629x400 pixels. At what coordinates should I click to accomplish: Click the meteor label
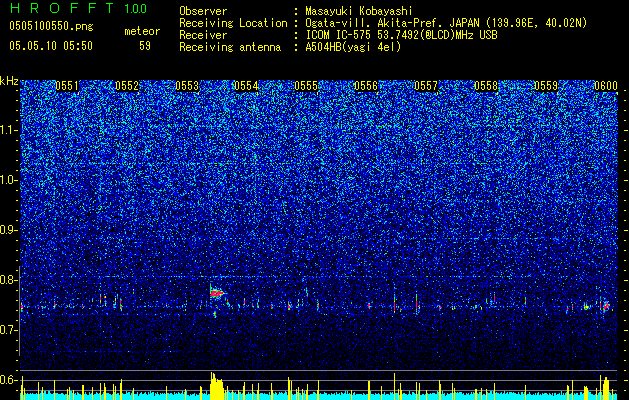[142, 31]
